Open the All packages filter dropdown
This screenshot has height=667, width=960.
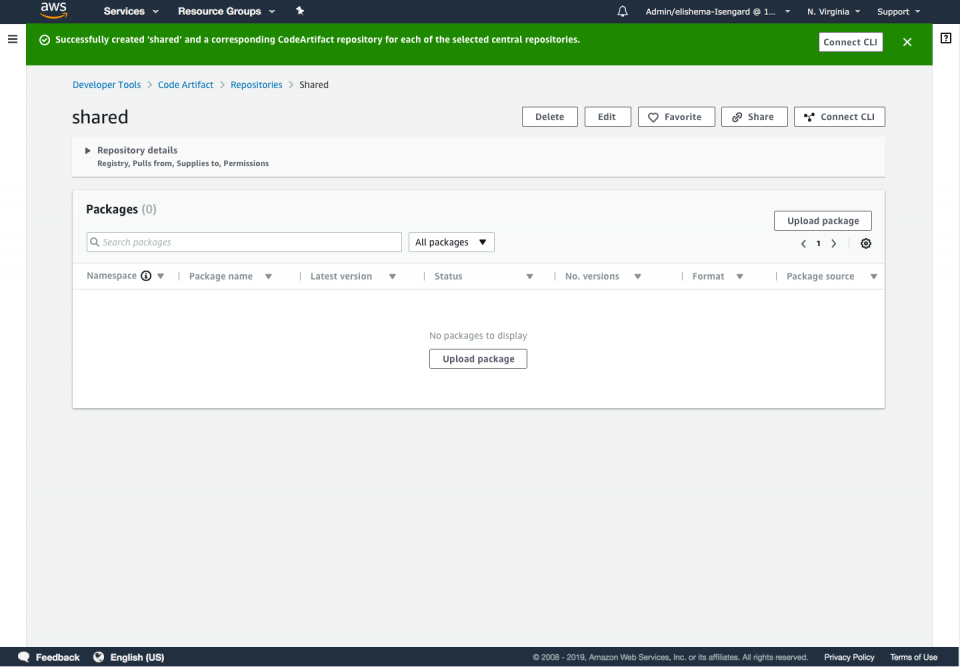tap(451, 242)
